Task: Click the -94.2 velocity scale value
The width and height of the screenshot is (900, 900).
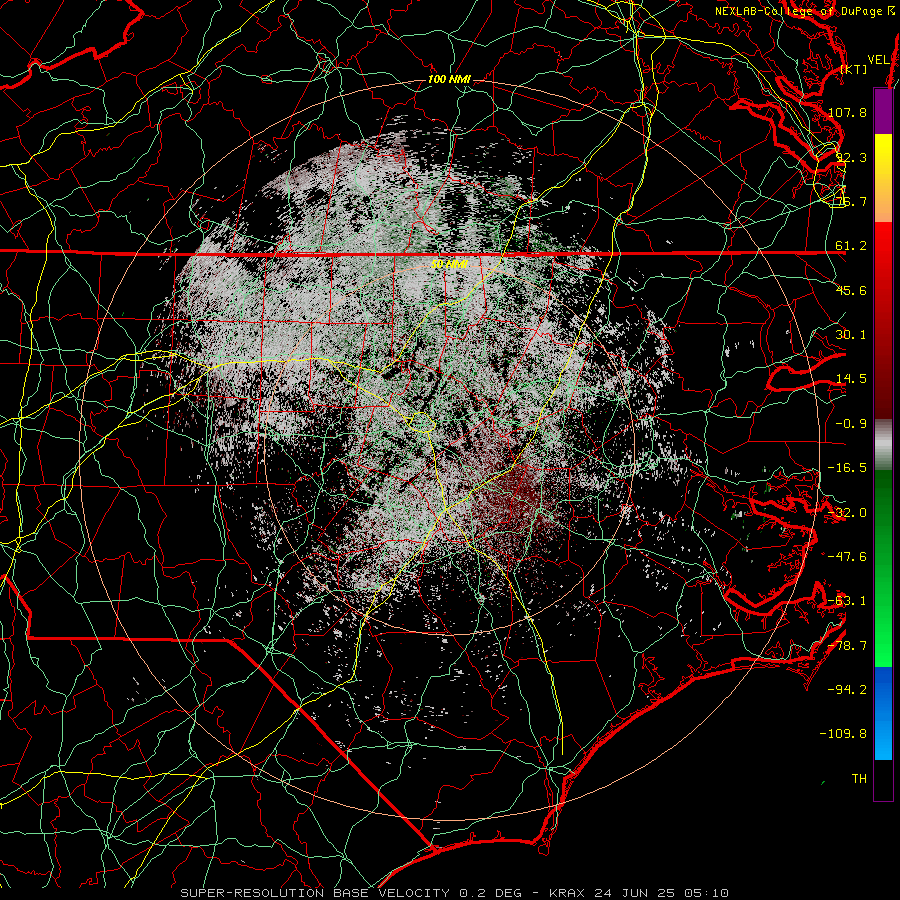Action: pos(847,690)
